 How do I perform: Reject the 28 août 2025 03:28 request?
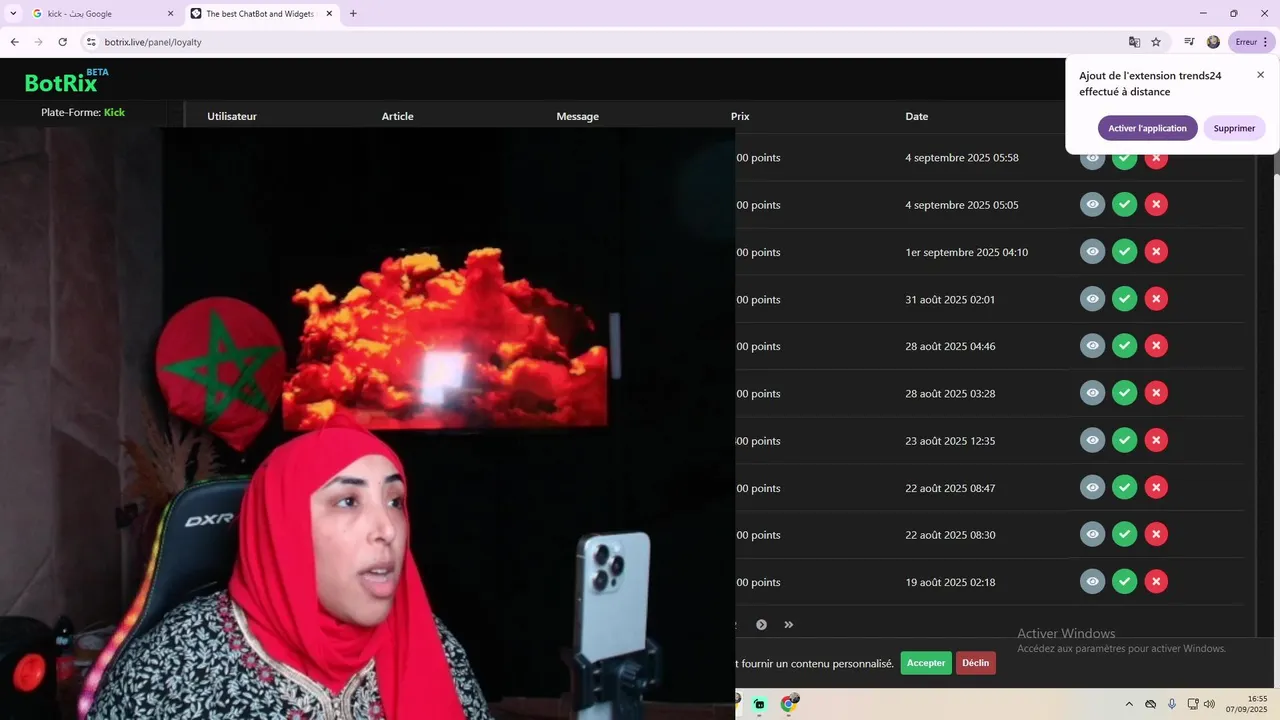(1156, 393)
